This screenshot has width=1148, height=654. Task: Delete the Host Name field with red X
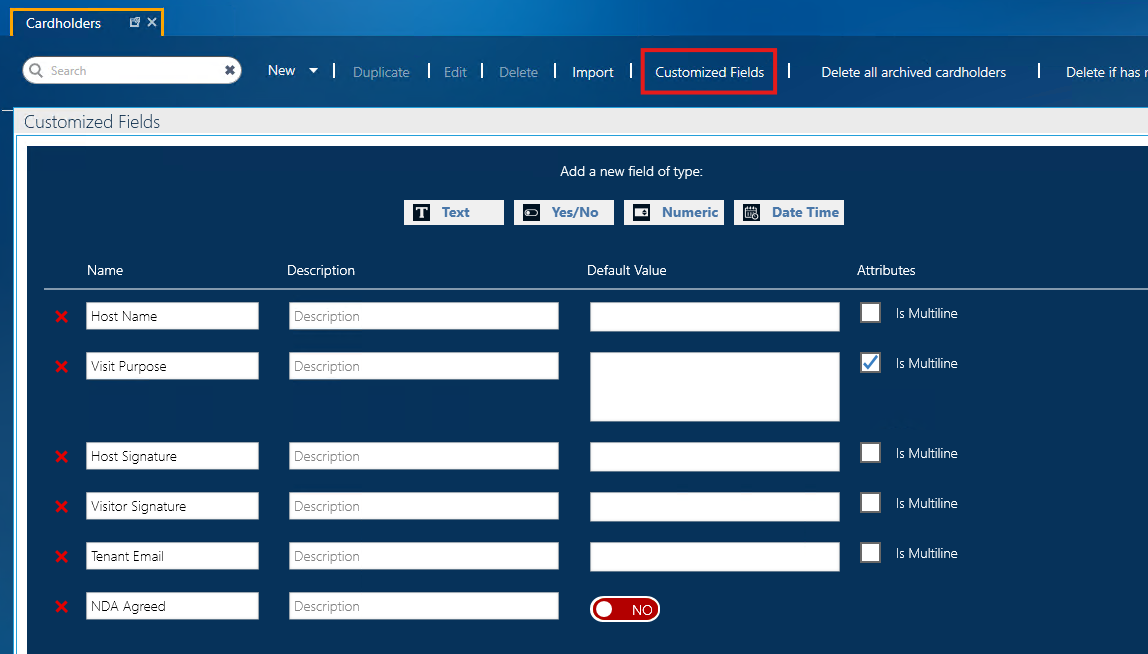click(x=62, y=316)
